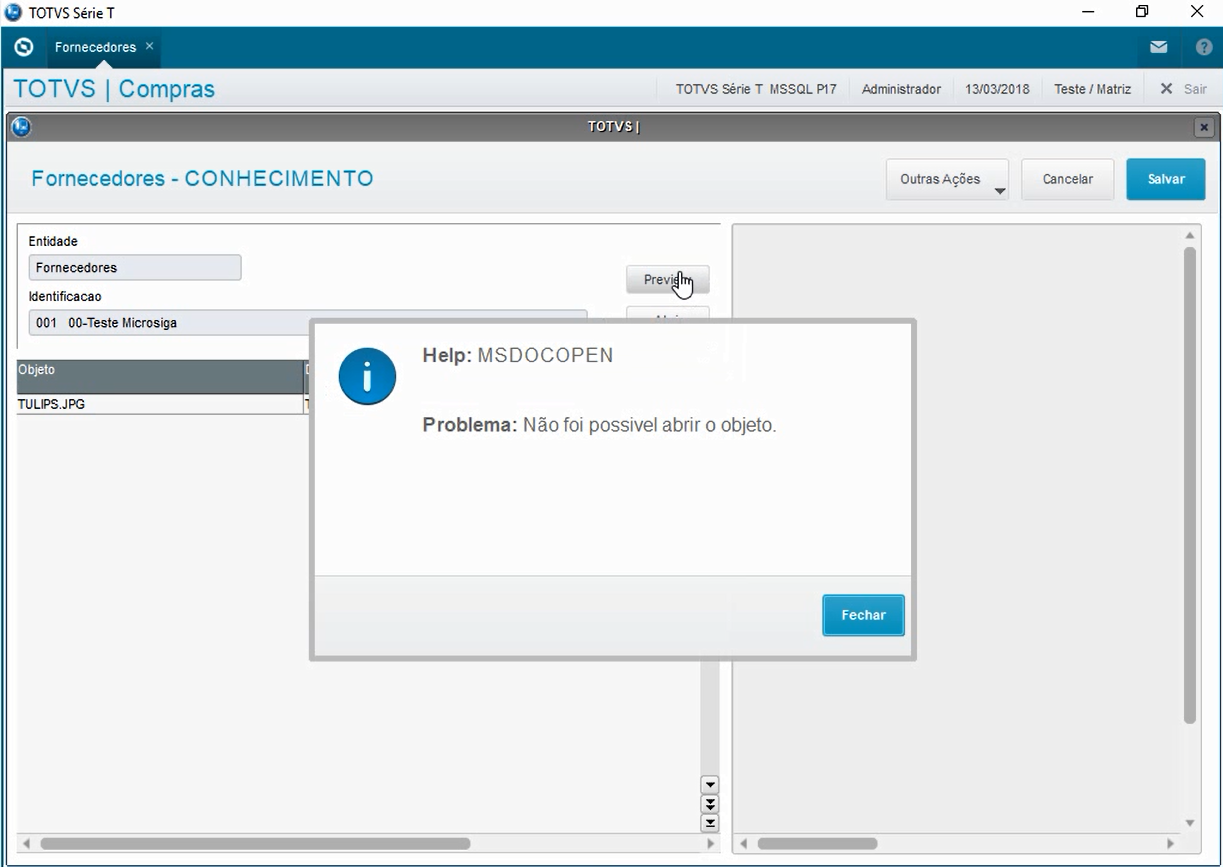Close the Fornecedores tab
This screenshot has height=867, width=1223.
(x=150, y=46)
